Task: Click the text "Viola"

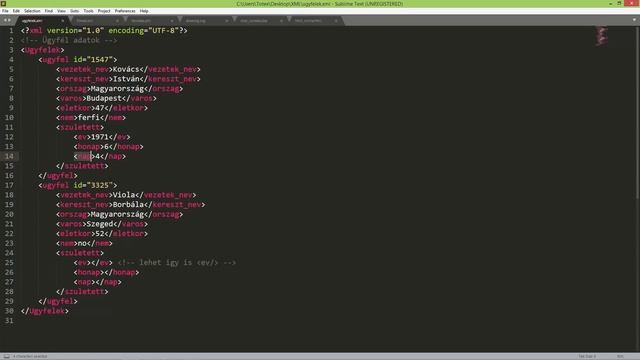Action: pos(124,195)
